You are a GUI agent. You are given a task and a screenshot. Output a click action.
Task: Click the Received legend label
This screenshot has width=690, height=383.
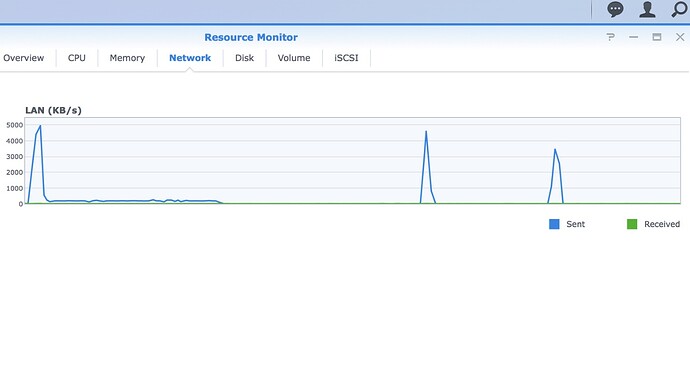click(662, 224)
